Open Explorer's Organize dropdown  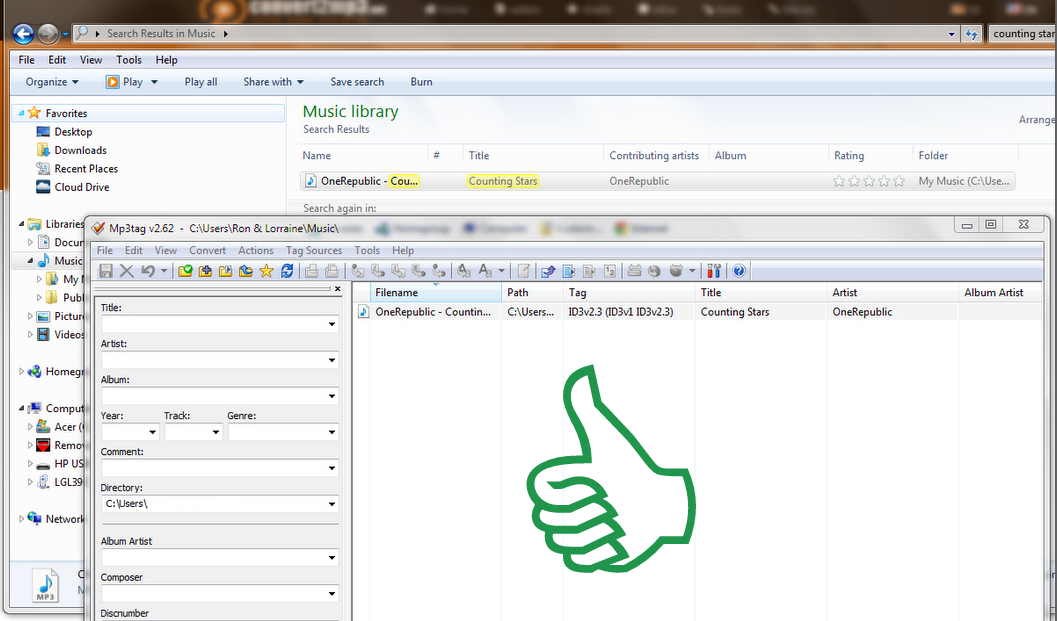pos(52,82)
